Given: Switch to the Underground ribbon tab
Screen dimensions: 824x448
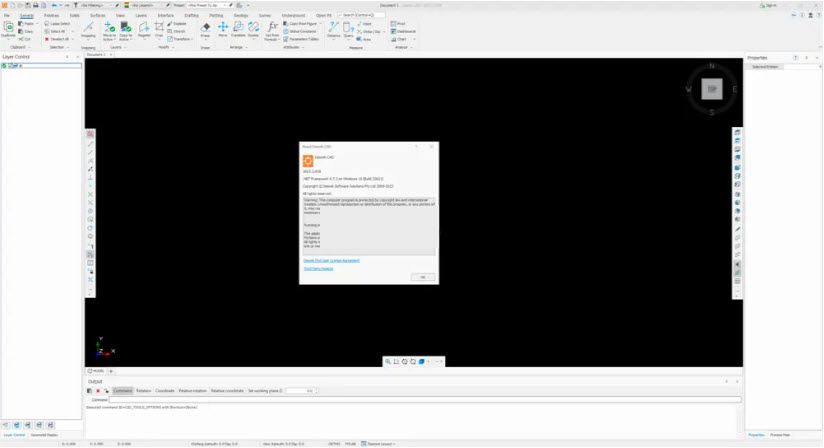Looking at the screenshot, I should pos(293,16).
